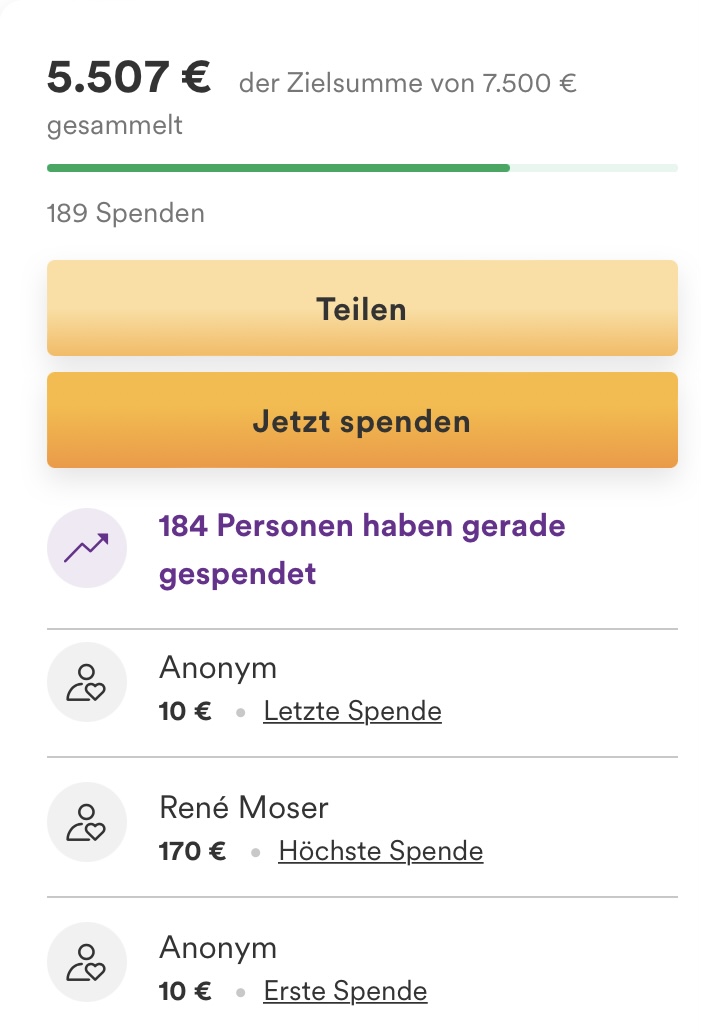Image resolution: width=701 pixels, height=1034 pixels.
Task: Open the Letzte Spende link
Action: coord(352,712)
